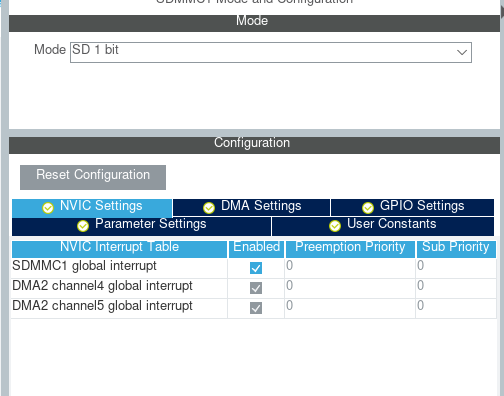Open the DMA Settings tab

click(x=252, y=207)
